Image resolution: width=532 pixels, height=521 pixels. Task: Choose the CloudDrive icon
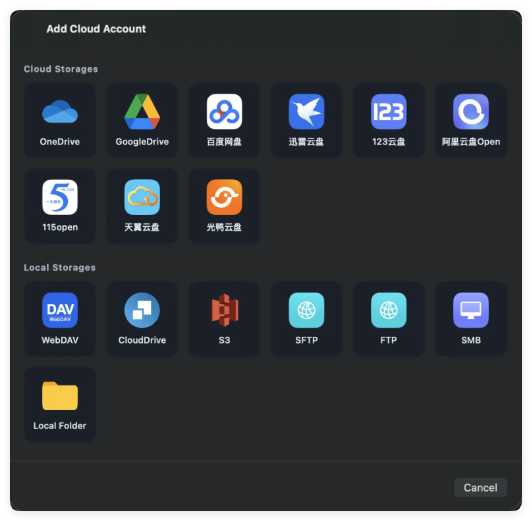[x=142, y=310]
